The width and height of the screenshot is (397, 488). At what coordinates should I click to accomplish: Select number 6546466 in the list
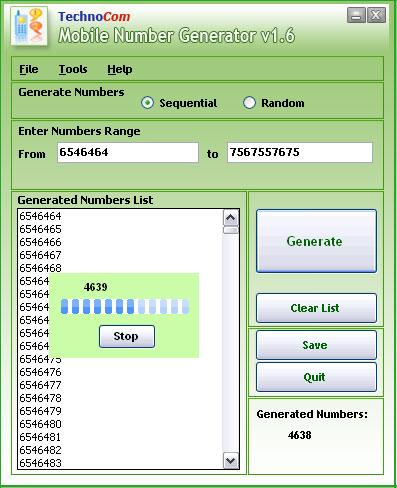pos(40,242)
